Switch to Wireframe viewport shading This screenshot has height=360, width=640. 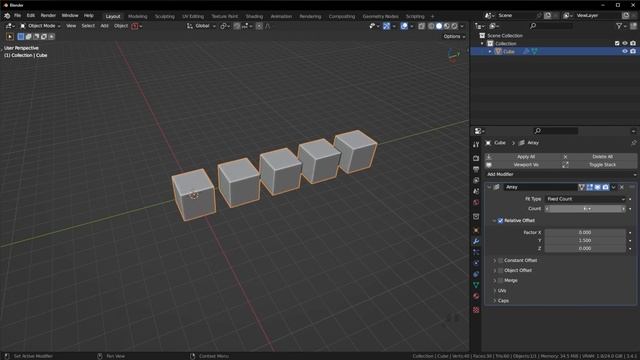[x=431, y=26]
